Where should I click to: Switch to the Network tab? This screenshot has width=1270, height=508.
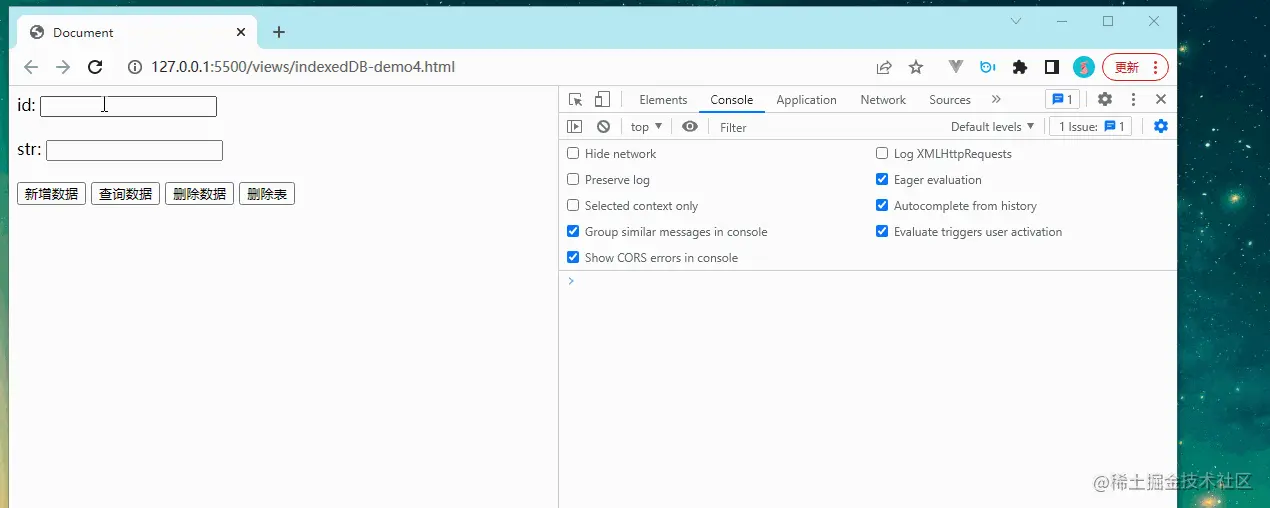[883, 100]
